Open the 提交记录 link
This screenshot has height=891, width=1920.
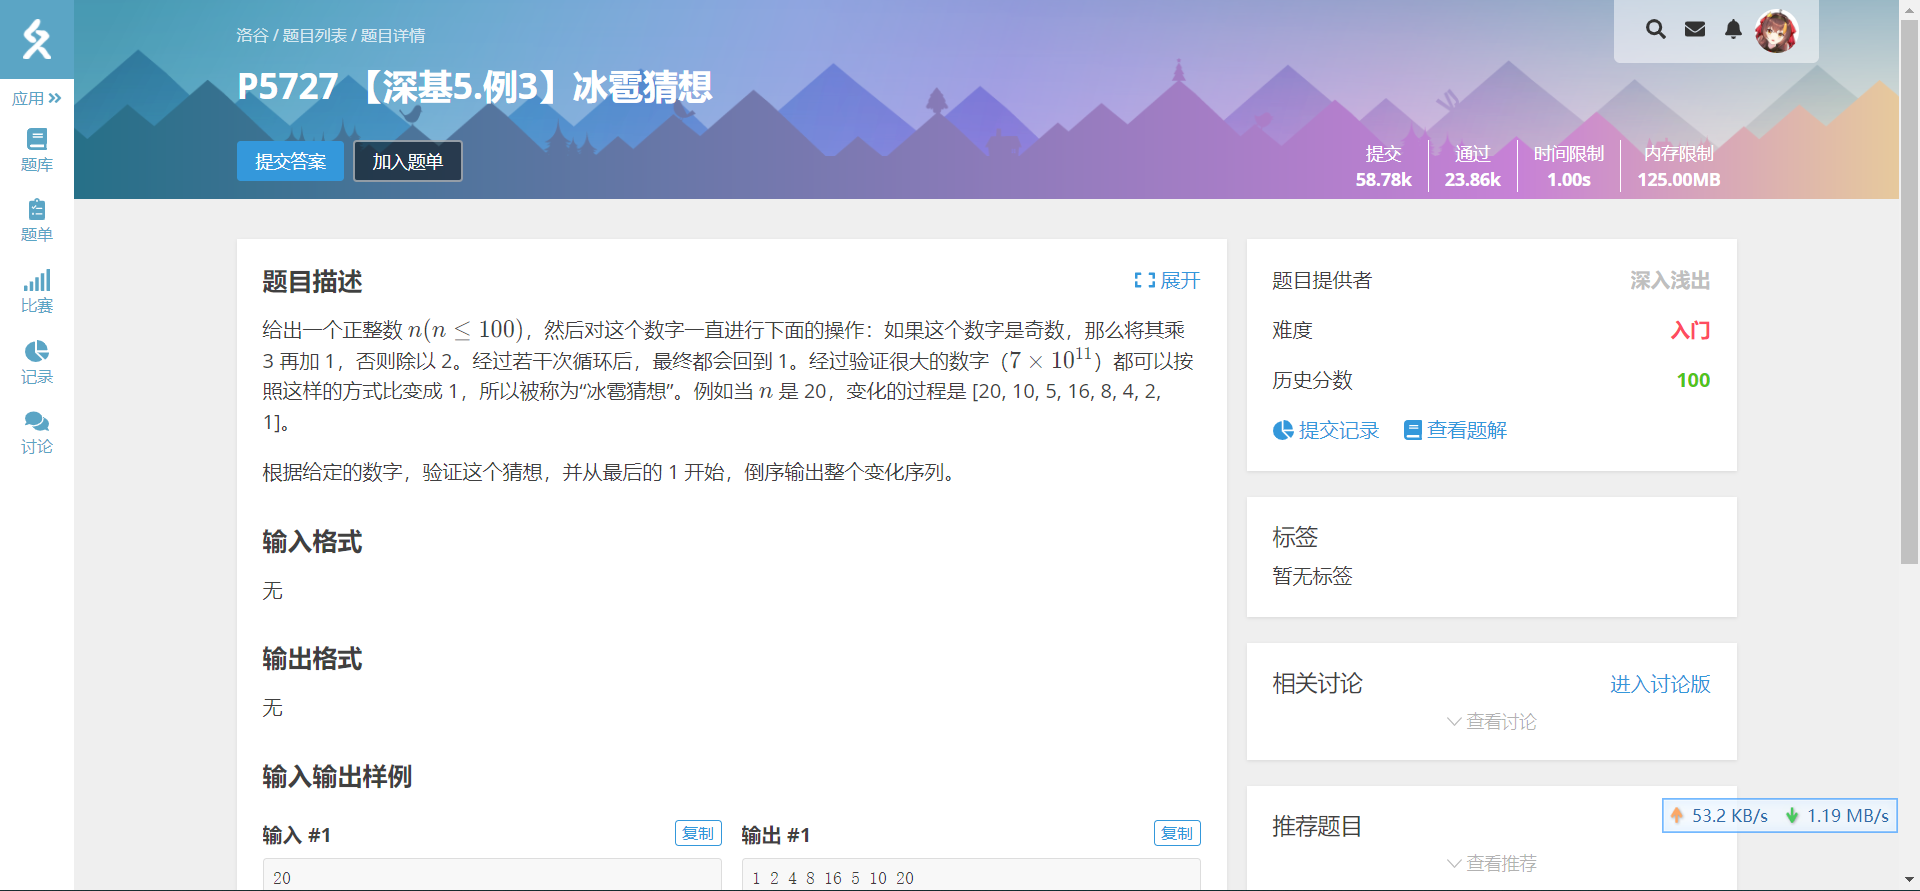point(1326,430)
